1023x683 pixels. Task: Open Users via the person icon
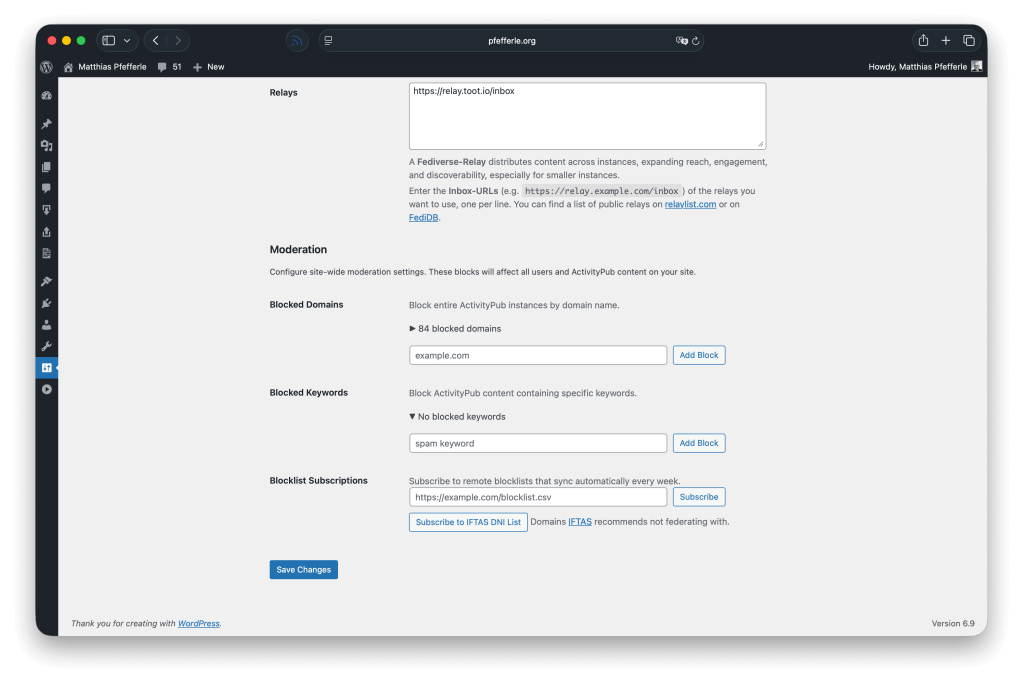pyautogui.click(x=46, y=325)
